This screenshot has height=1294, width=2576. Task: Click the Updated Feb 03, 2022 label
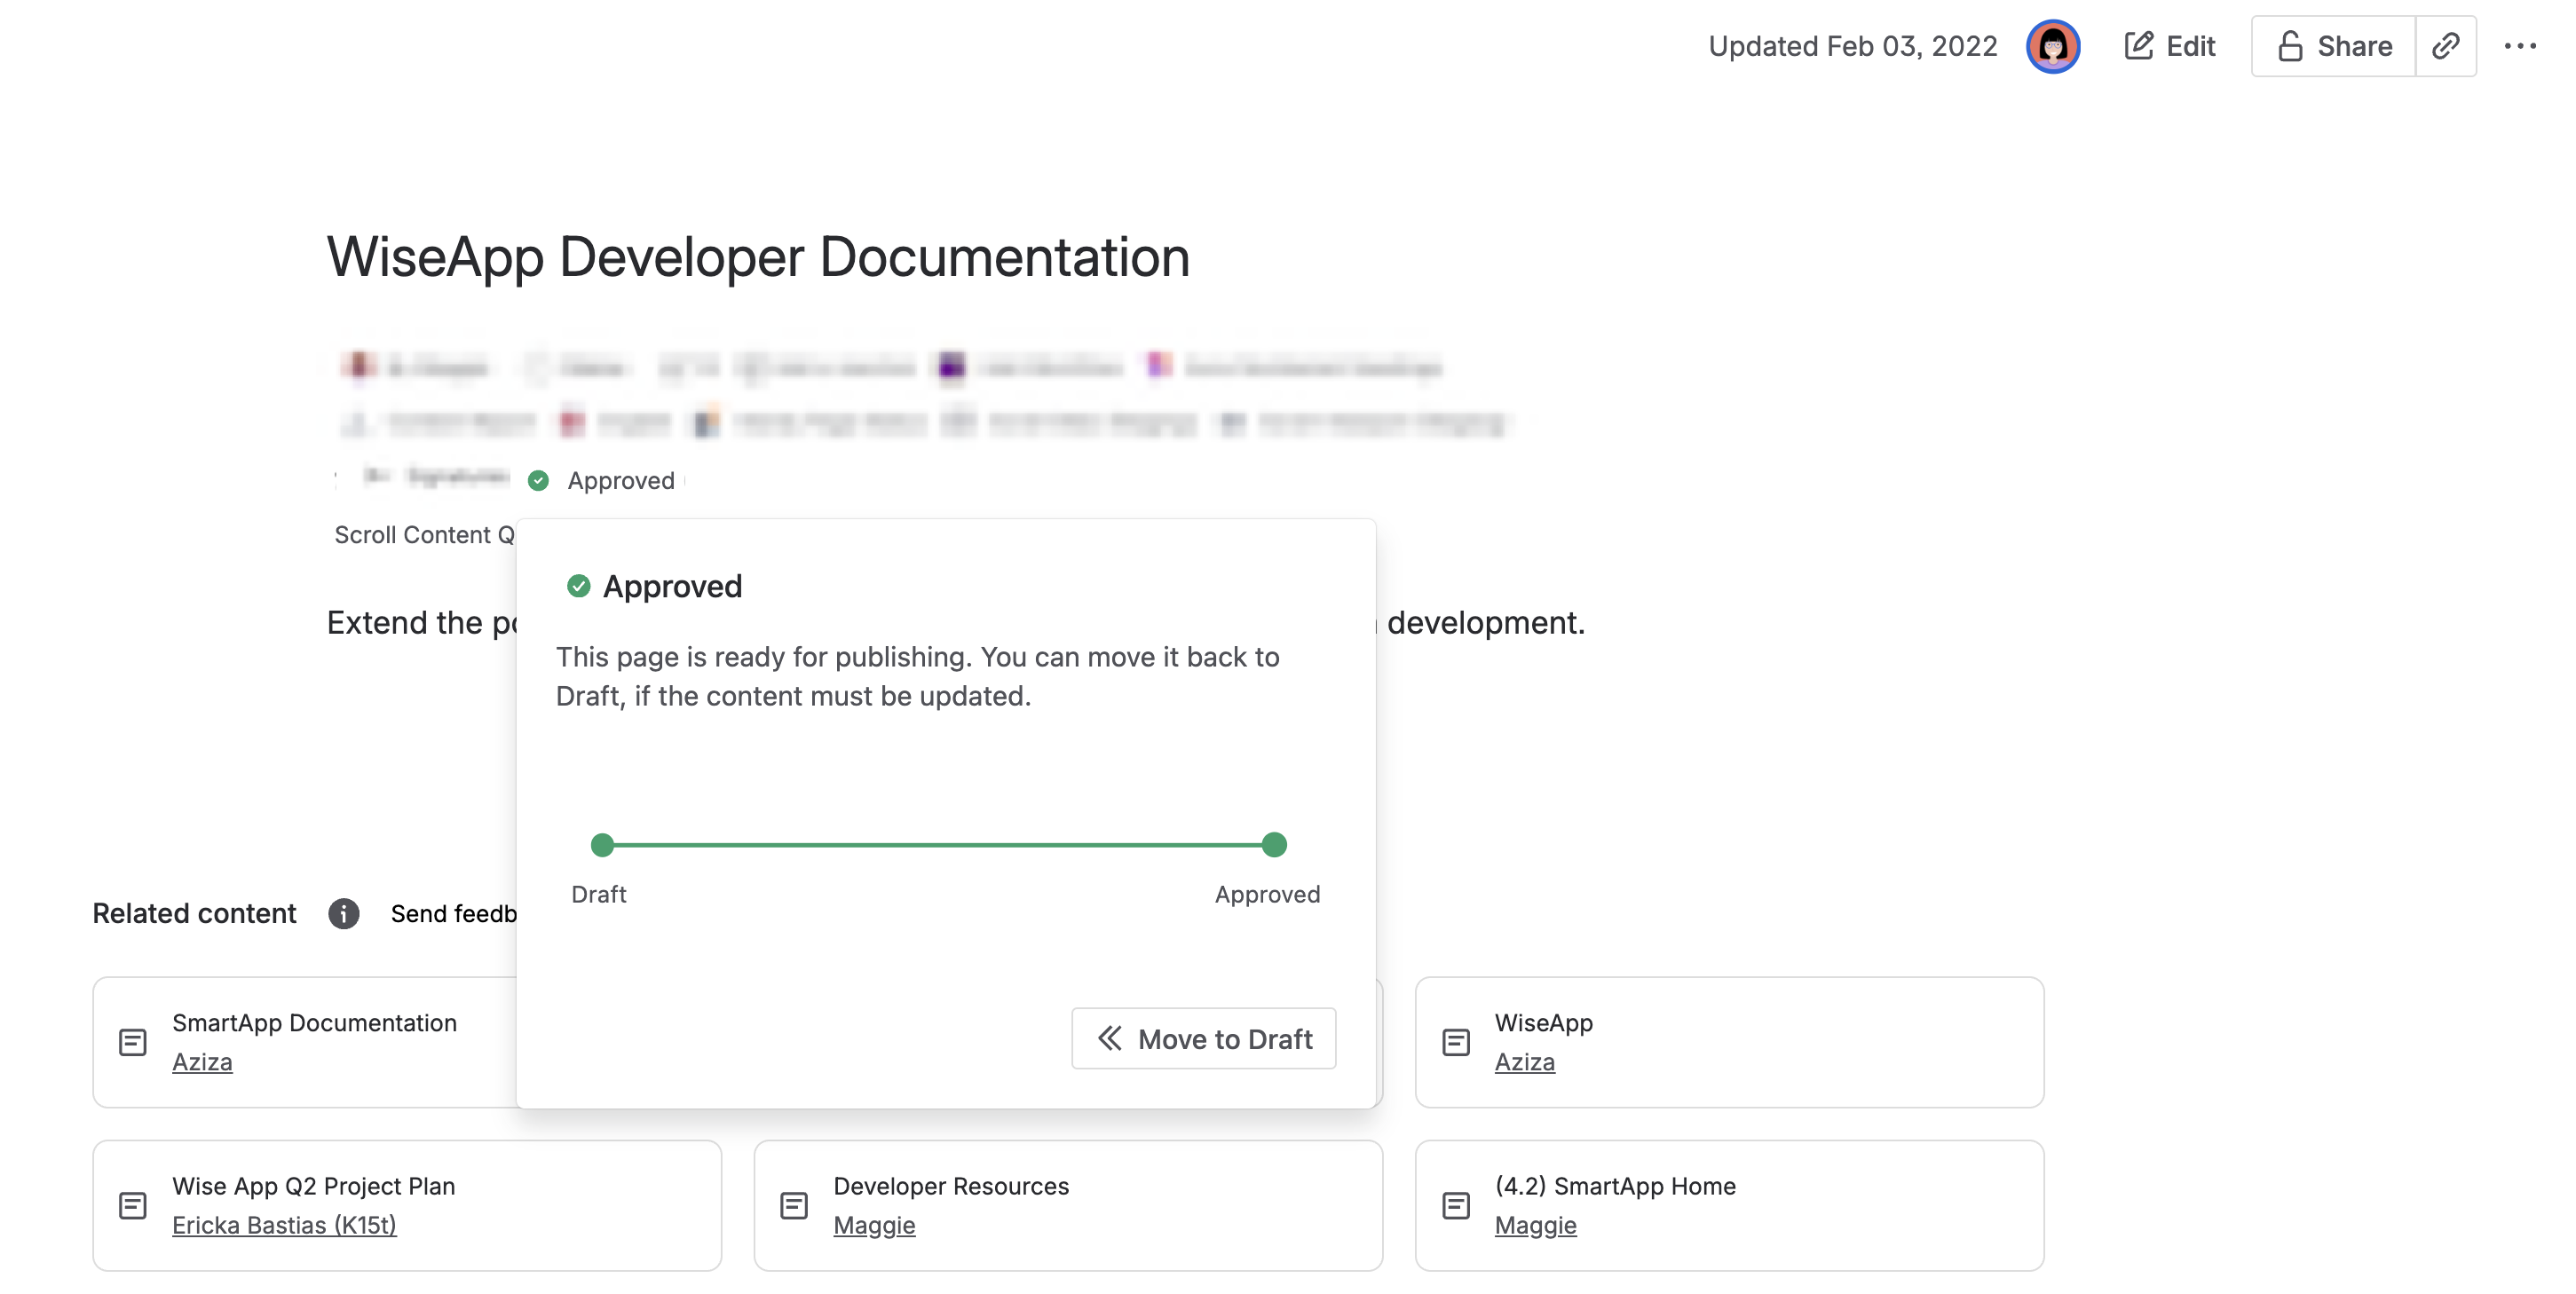click(x=1852, y=45)
